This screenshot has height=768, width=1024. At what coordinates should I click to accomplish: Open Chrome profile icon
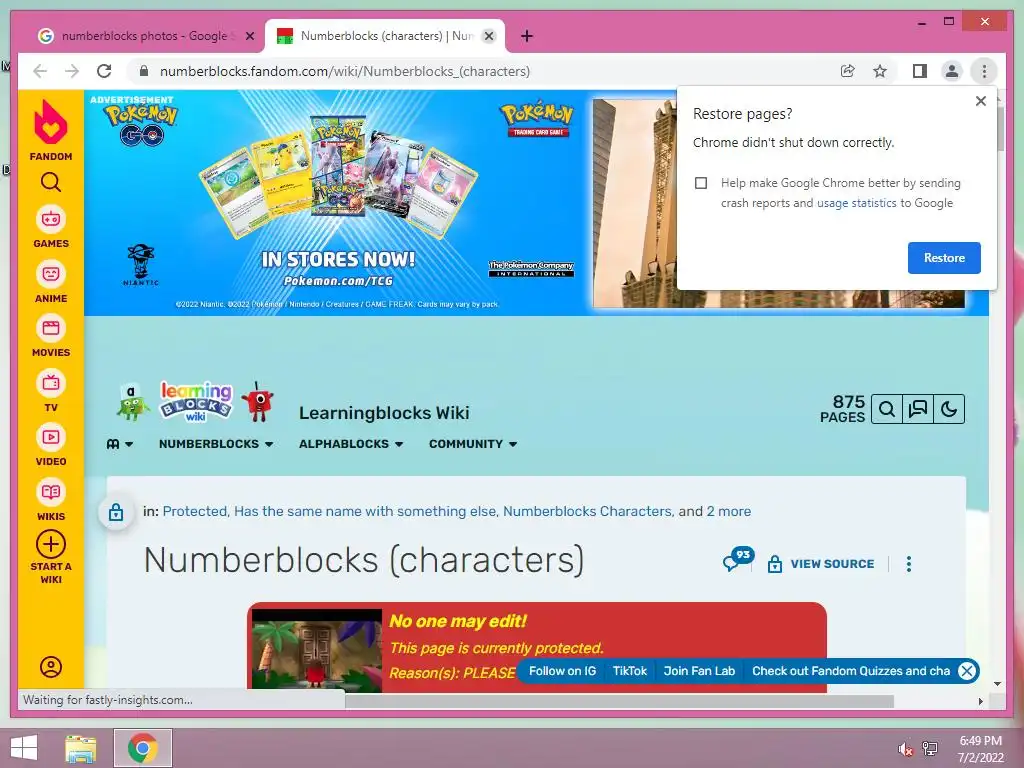point(952,71)
